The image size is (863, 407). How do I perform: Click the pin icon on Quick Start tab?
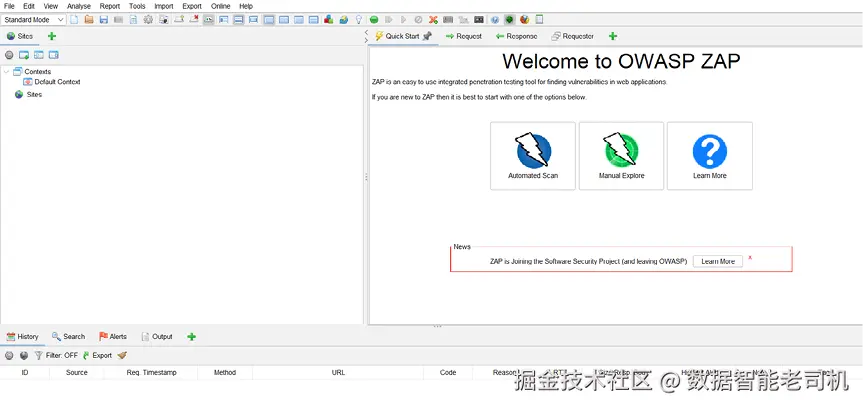pyautogui.click(x=427, y=36)
